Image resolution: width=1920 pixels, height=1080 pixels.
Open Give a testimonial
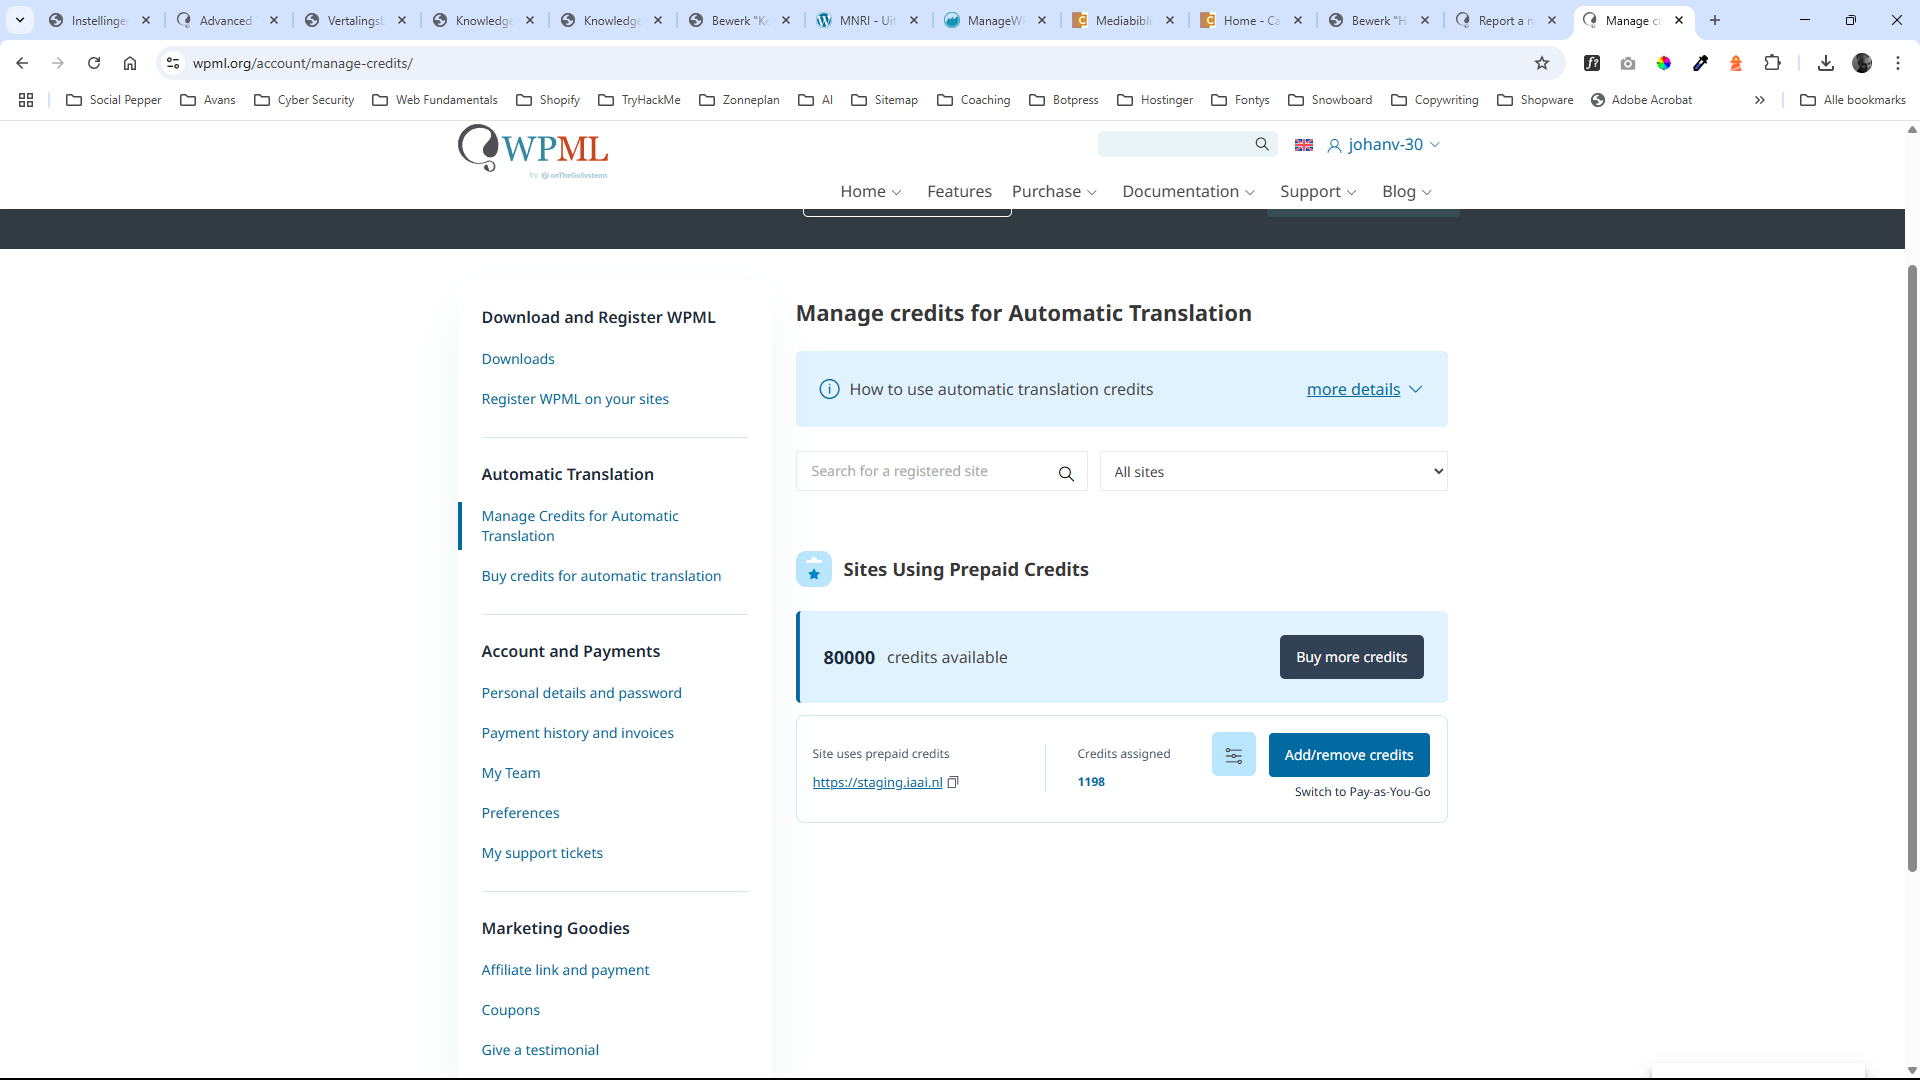coord(540,1050)
